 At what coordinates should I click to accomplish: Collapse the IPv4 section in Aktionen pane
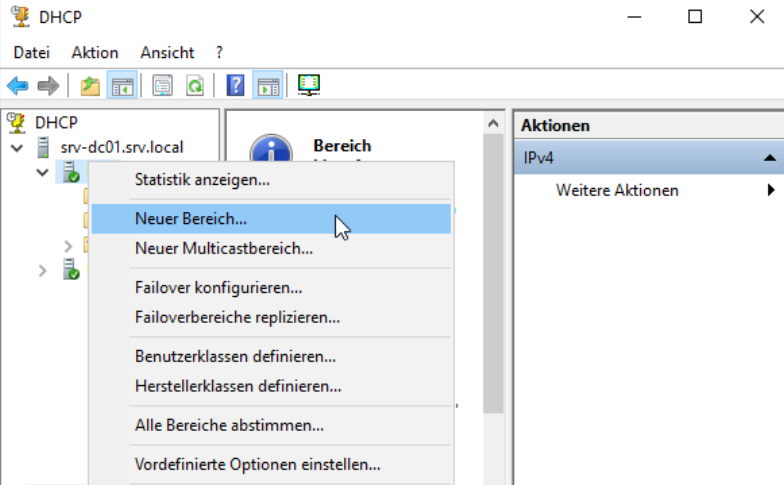768,158
